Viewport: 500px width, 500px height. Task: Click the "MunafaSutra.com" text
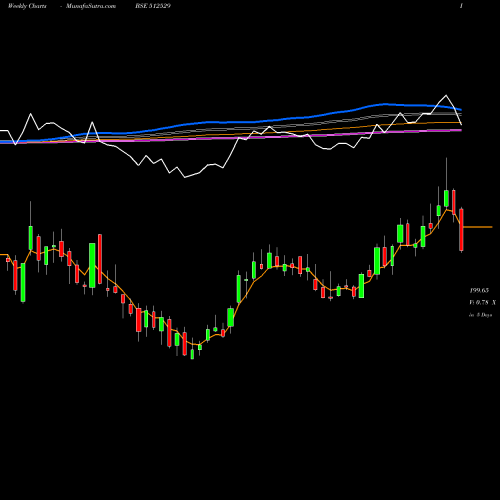(x=91, y=6)
